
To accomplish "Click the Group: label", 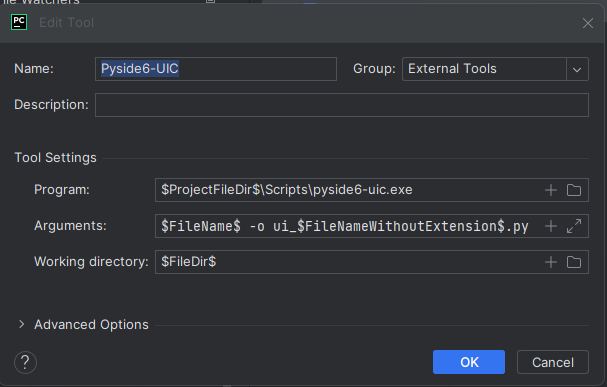I will tap(374, 68).
